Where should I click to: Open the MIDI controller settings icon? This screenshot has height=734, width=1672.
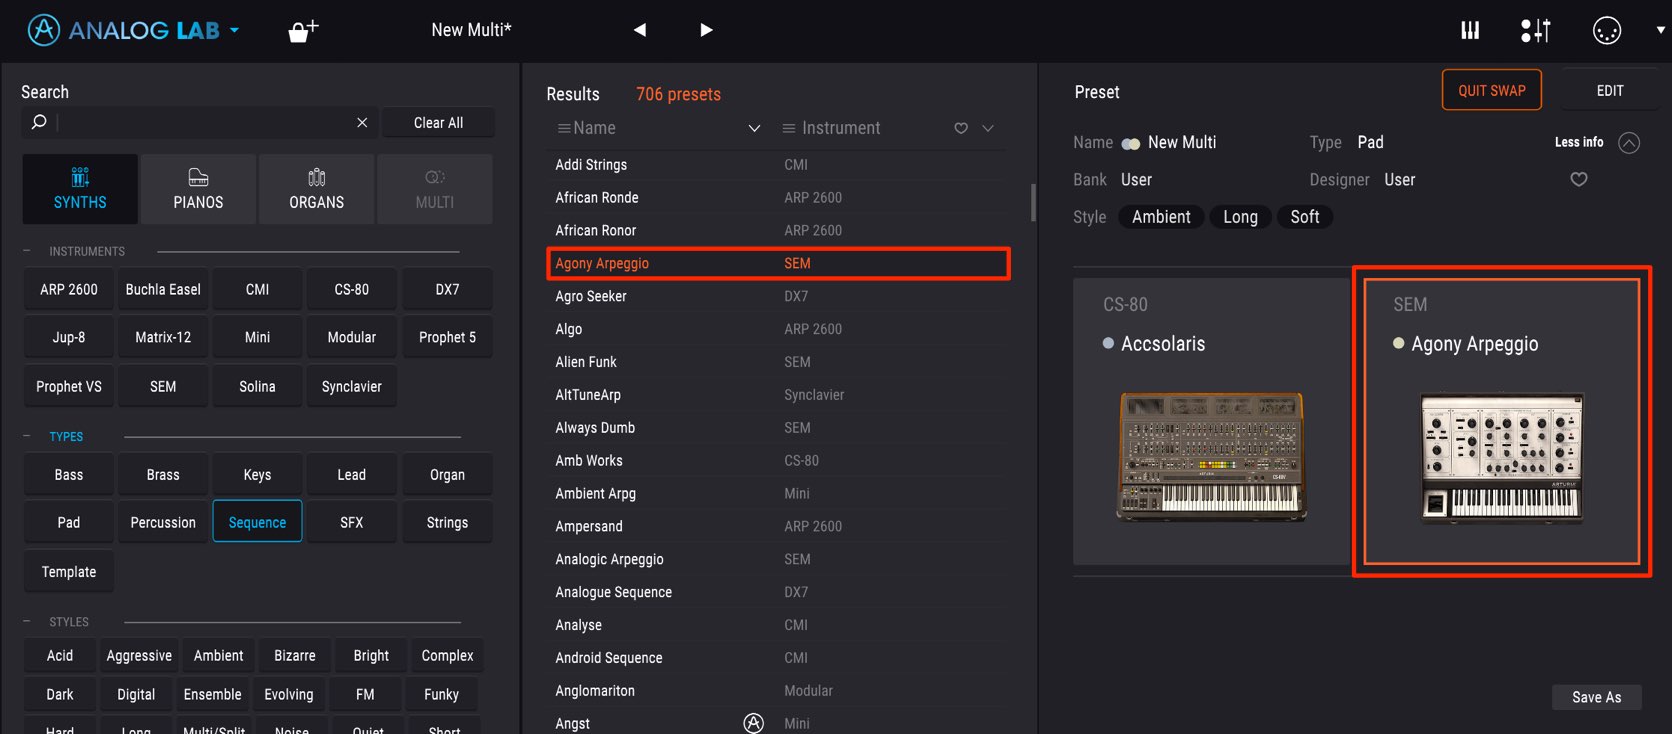(x=1607, y=31)
